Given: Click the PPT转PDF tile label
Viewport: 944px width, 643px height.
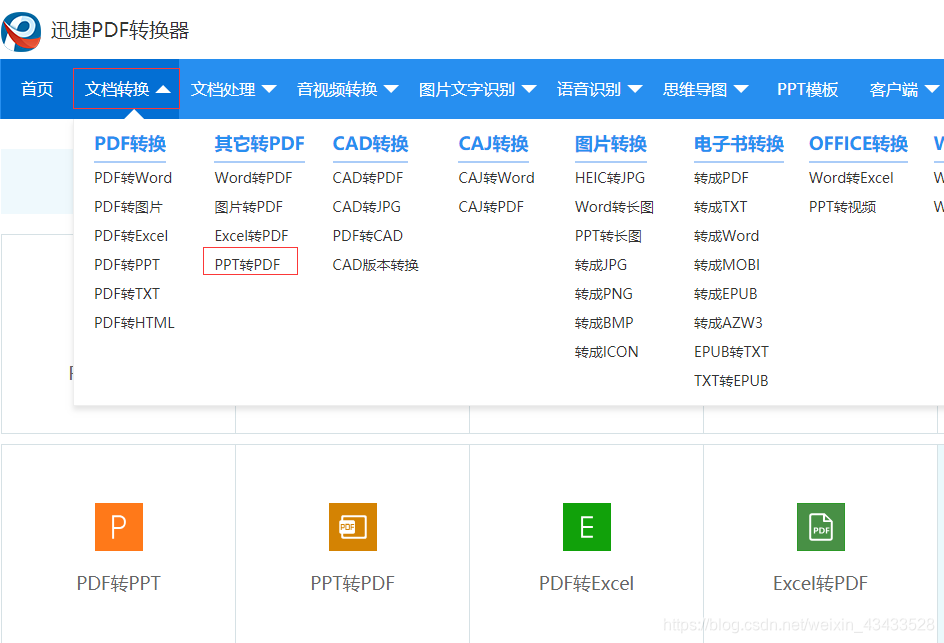Looking at the screenshot, I should point(353,583).
